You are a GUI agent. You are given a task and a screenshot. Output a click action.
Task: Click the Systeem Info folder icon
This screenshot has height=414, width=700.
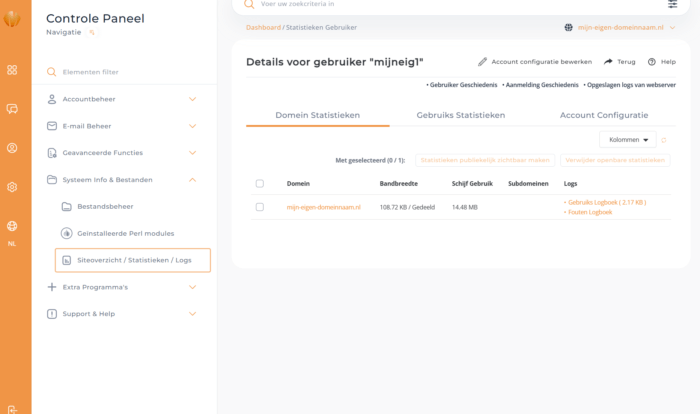pyautogui.click(x=52, y=180)
